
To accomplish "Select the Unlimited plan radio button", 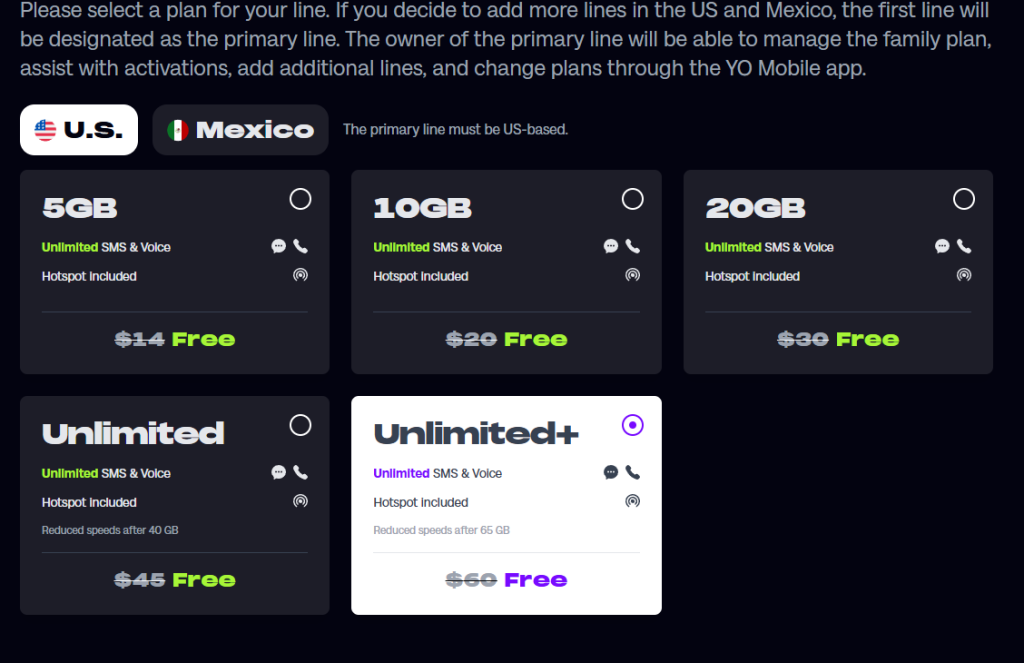I will (300, 425).
